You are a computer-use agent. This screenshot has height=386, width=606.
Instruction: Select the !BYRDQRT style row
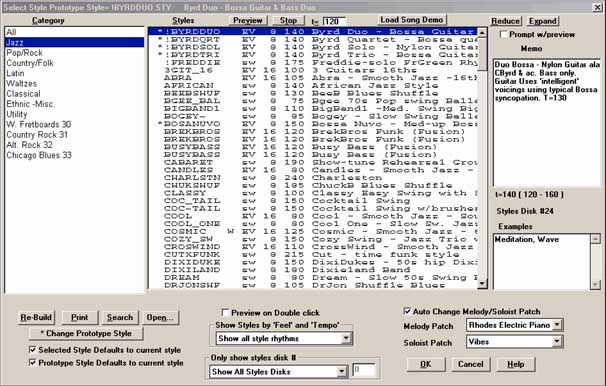pos(313,39)
